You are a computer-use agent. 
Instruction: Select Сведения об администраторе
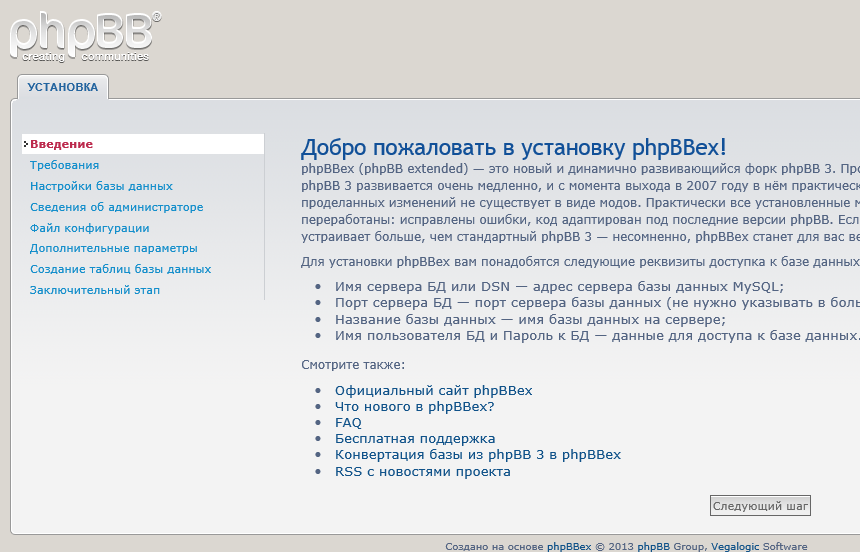(x=116, y=207)
